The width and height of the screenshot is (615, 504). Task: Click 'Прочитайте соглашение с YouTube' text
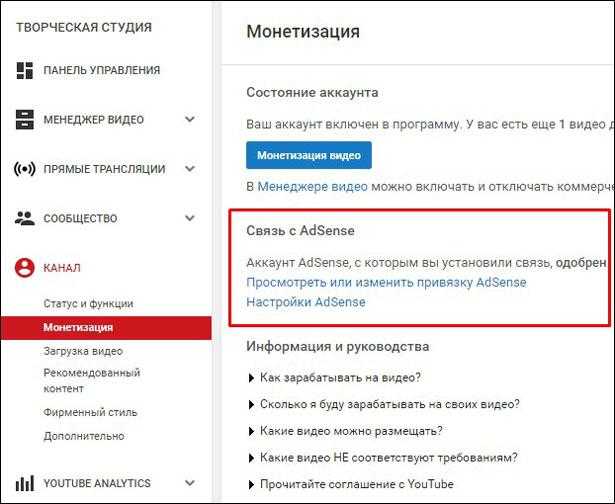pos(357,484)
